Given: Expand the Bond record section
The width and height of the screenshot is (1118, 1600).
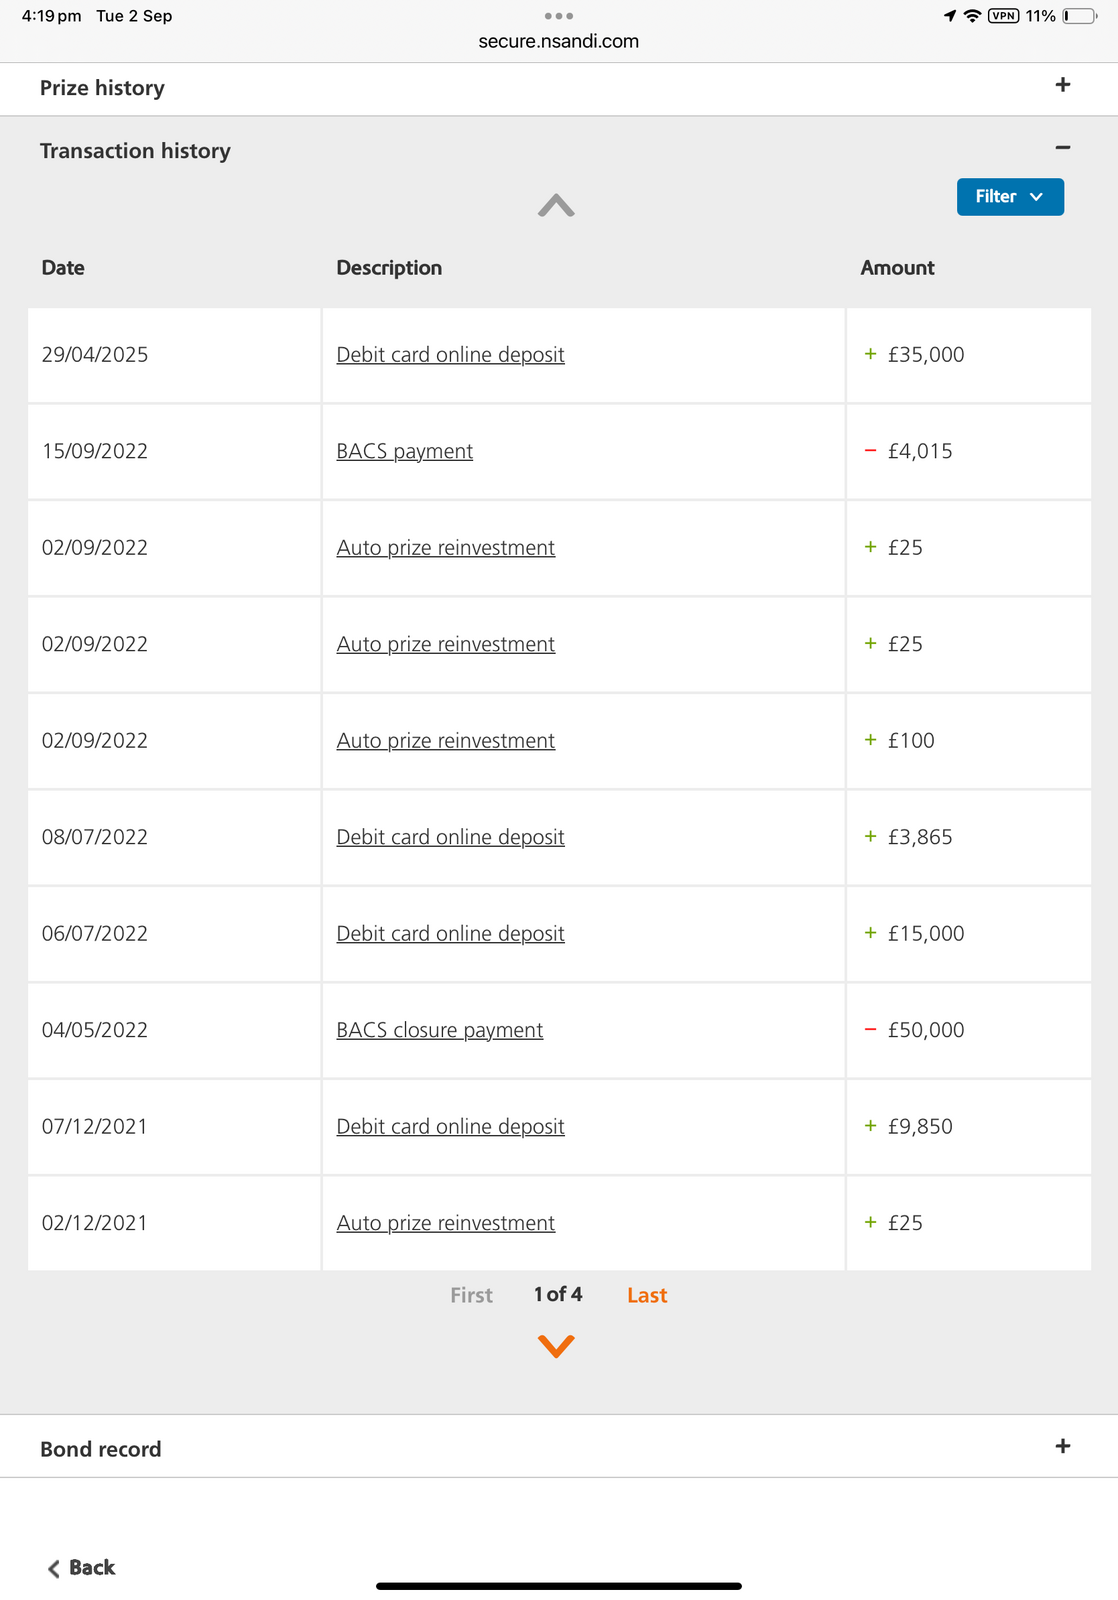Looking at the screenshot, I should point(1062,1447).
